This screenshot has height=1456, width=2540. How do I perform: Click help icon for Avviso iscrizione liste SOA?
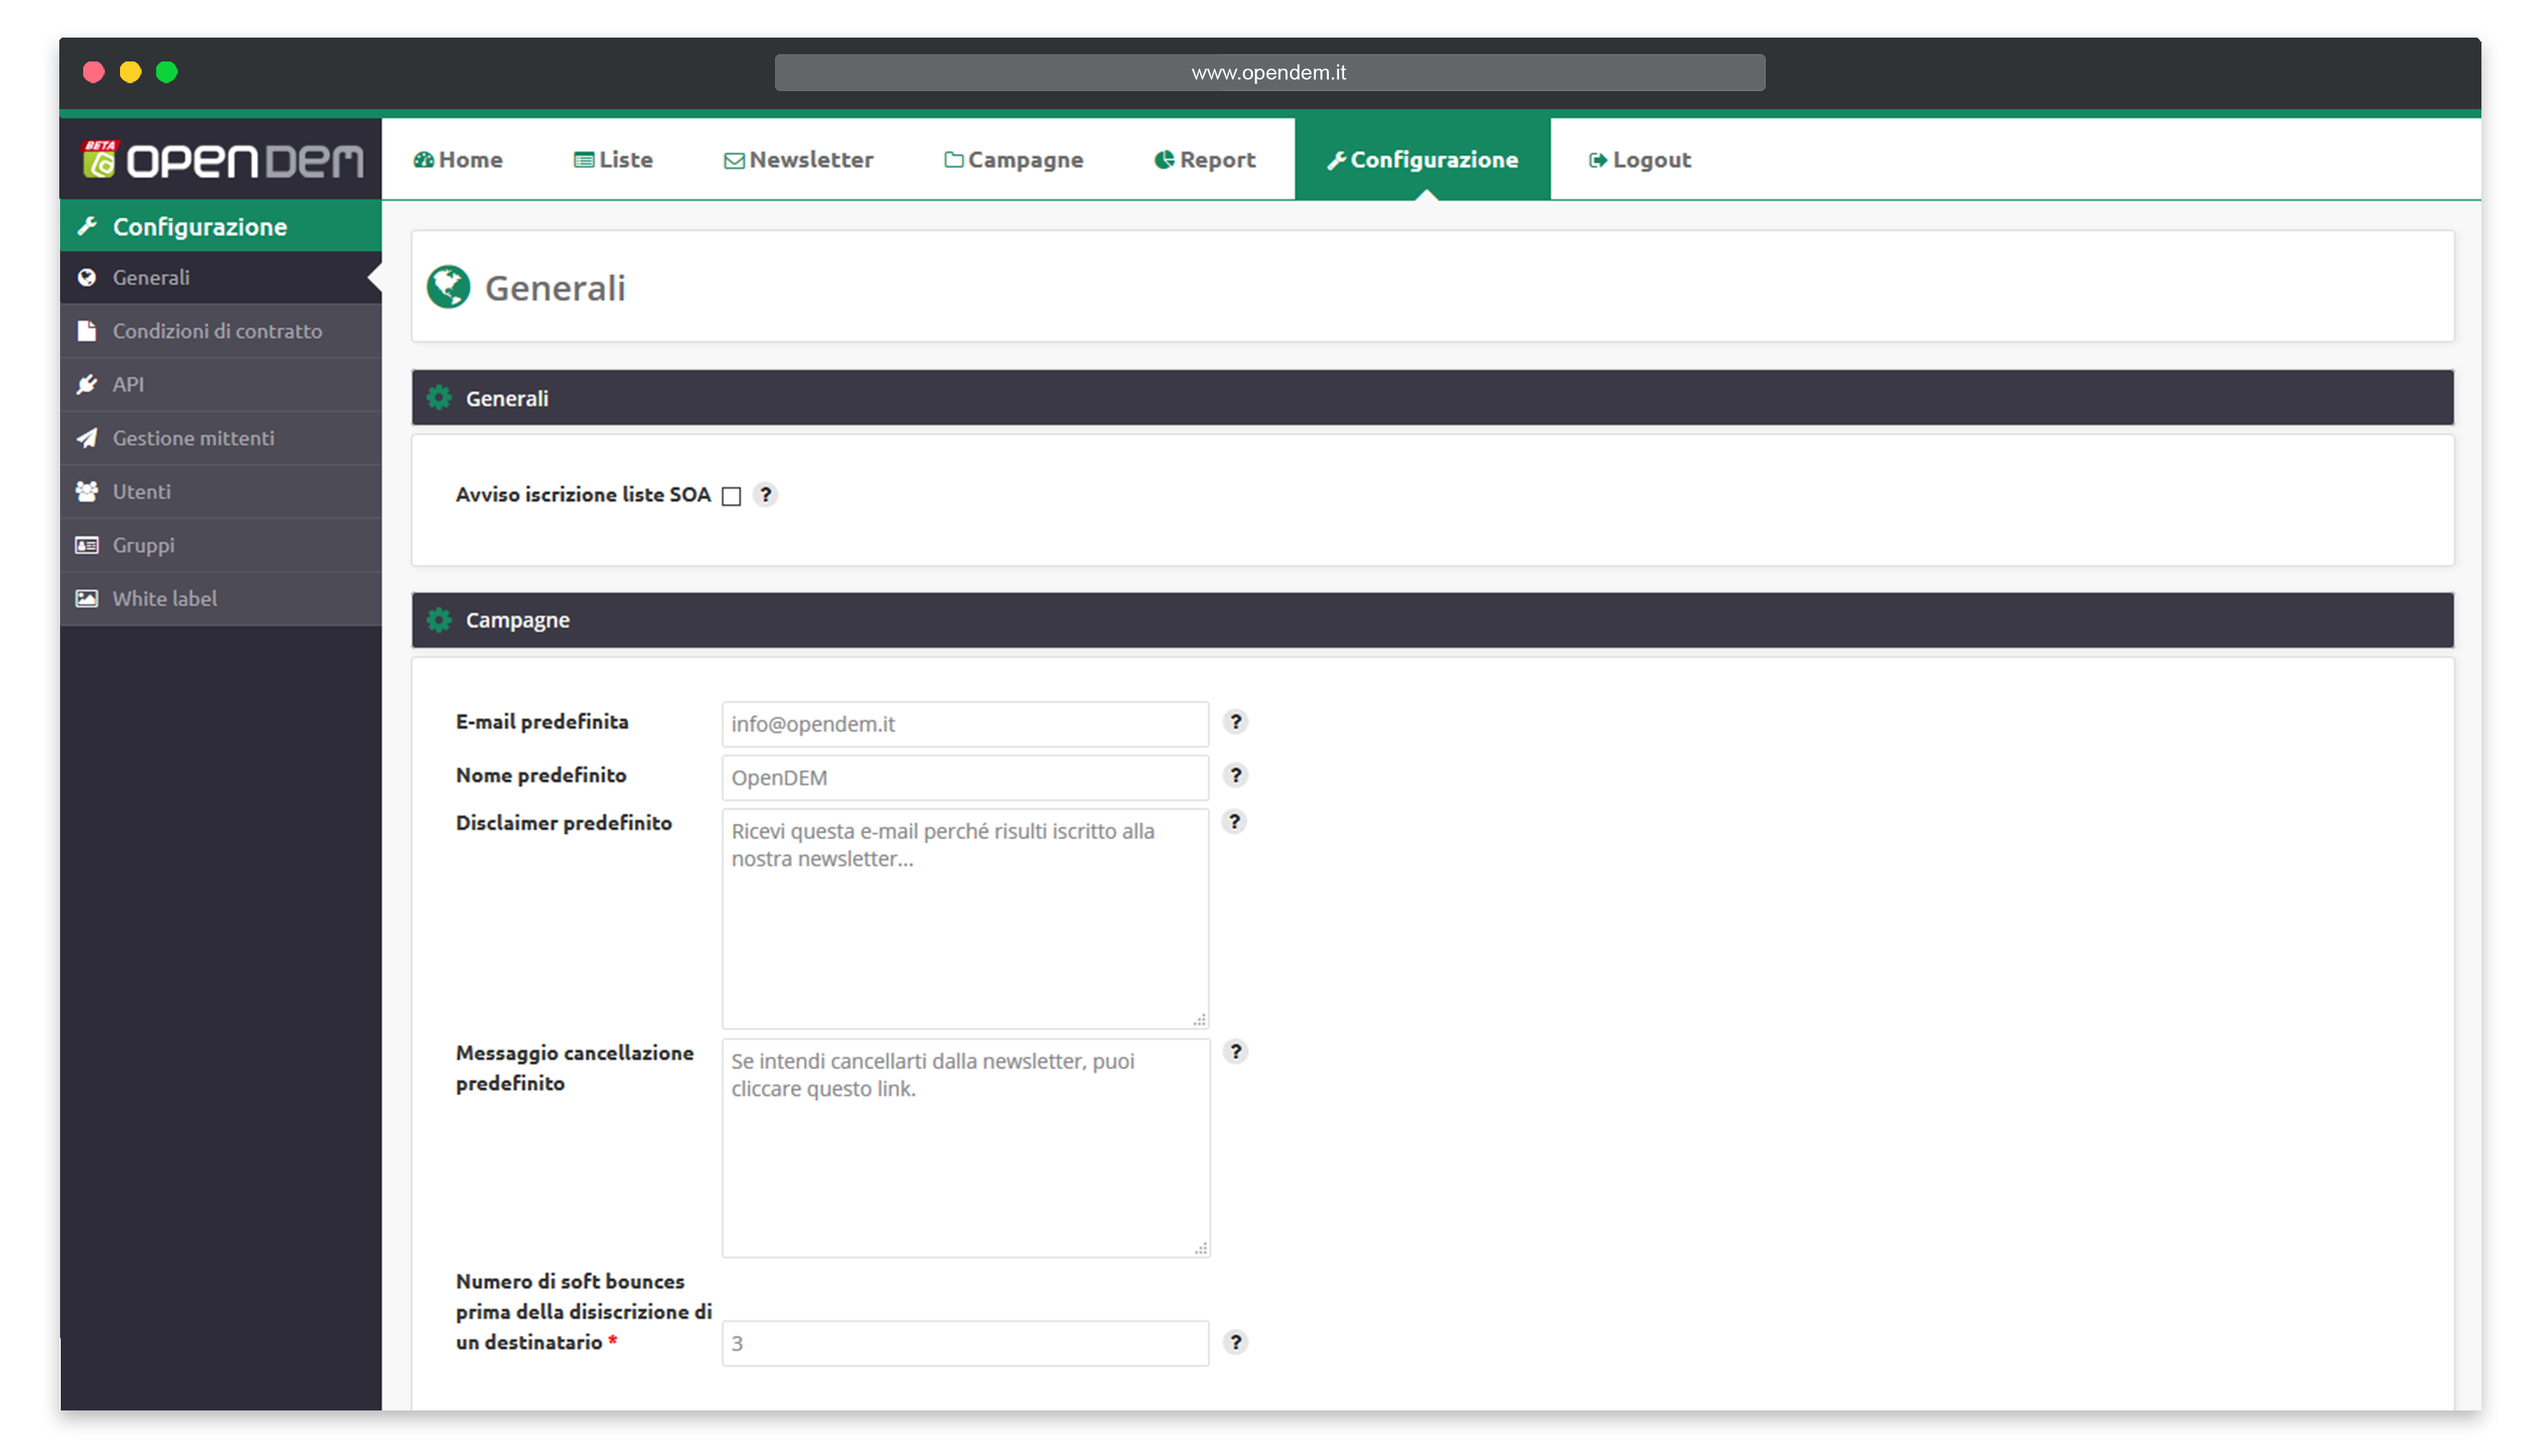click(x=765, y=495)
